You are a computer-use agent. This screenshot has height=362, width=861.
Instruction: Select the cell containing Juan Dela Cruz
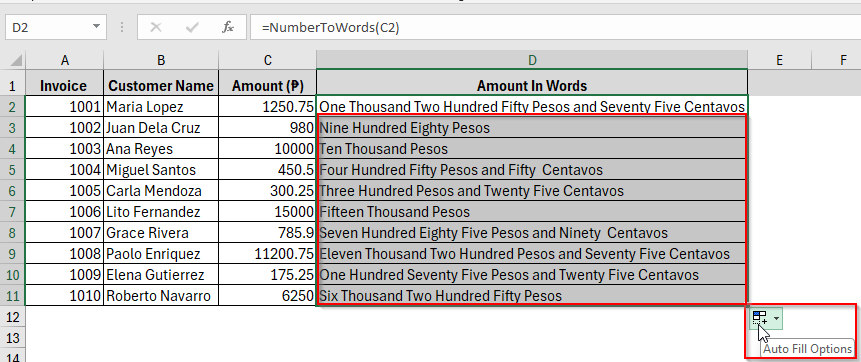161,128
